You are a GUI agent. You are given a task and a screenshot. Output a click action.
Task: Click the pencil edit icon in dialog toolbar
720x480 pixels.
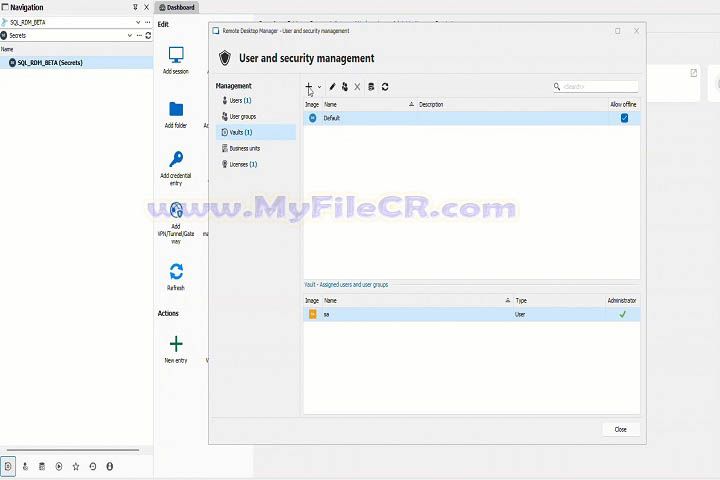pos(332,87)
